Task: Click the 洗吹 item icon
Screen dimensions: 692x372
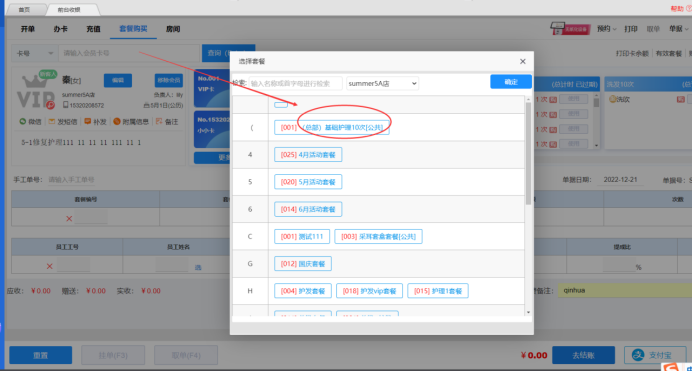Action: point(613,99)
